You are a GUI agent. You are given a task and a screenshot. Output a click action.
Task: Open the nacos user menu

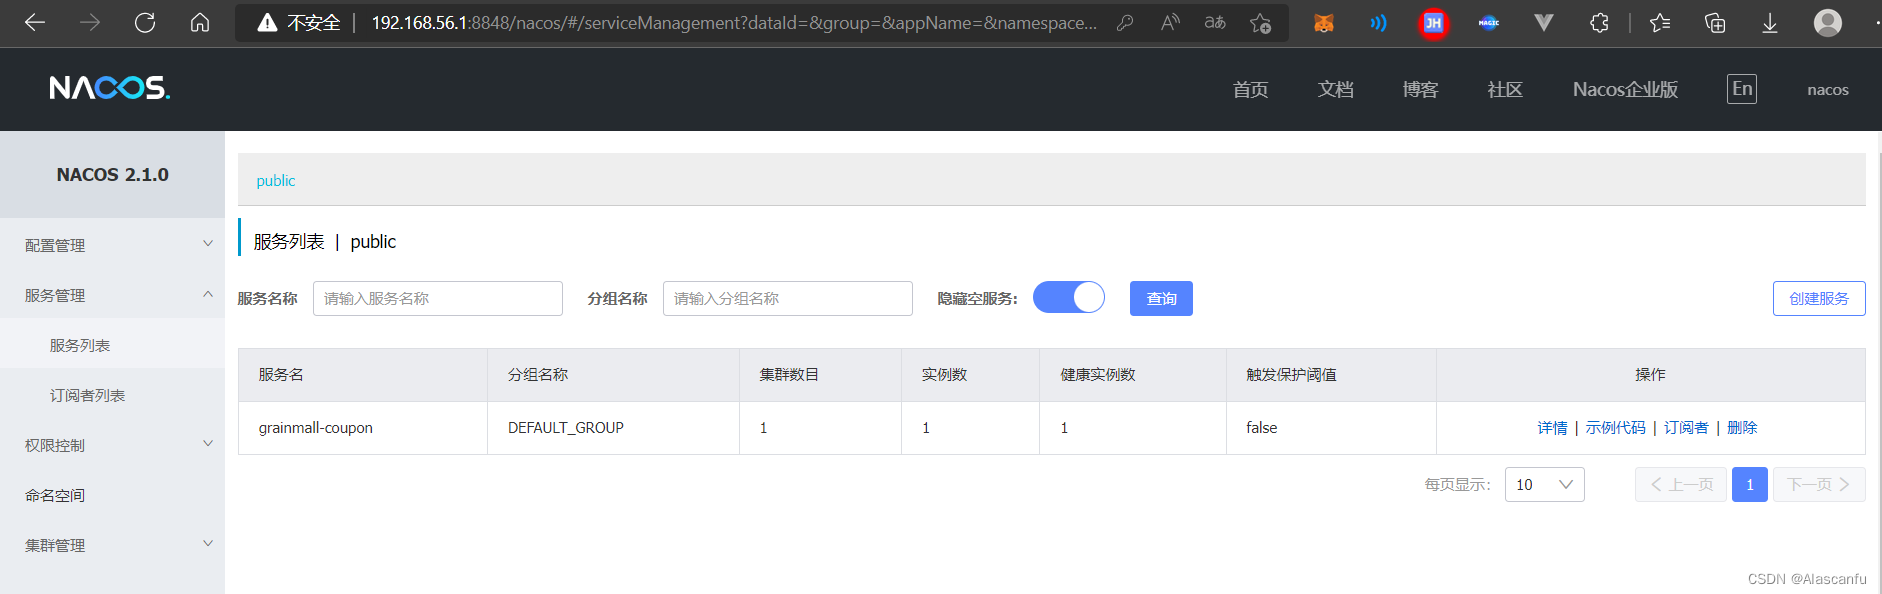pyautogui.click(x=1828, y=90)
